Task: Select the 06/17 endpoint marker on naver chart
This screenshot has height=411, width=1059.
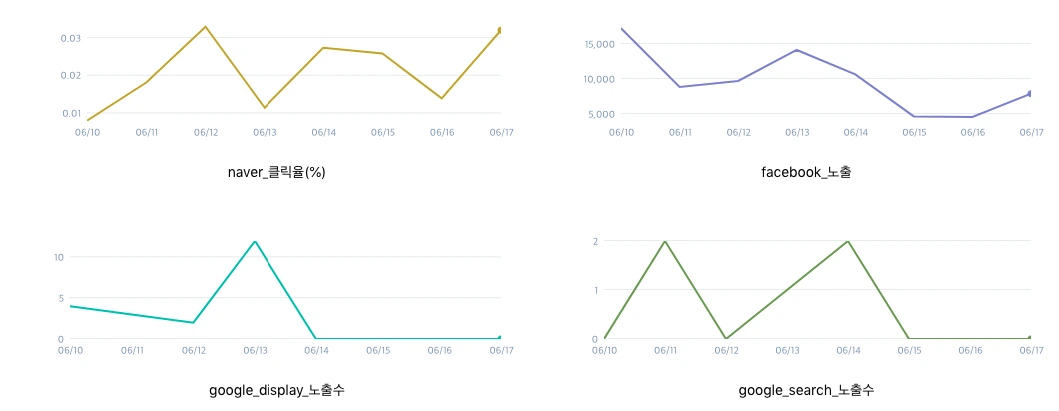Action: point(500,30)
